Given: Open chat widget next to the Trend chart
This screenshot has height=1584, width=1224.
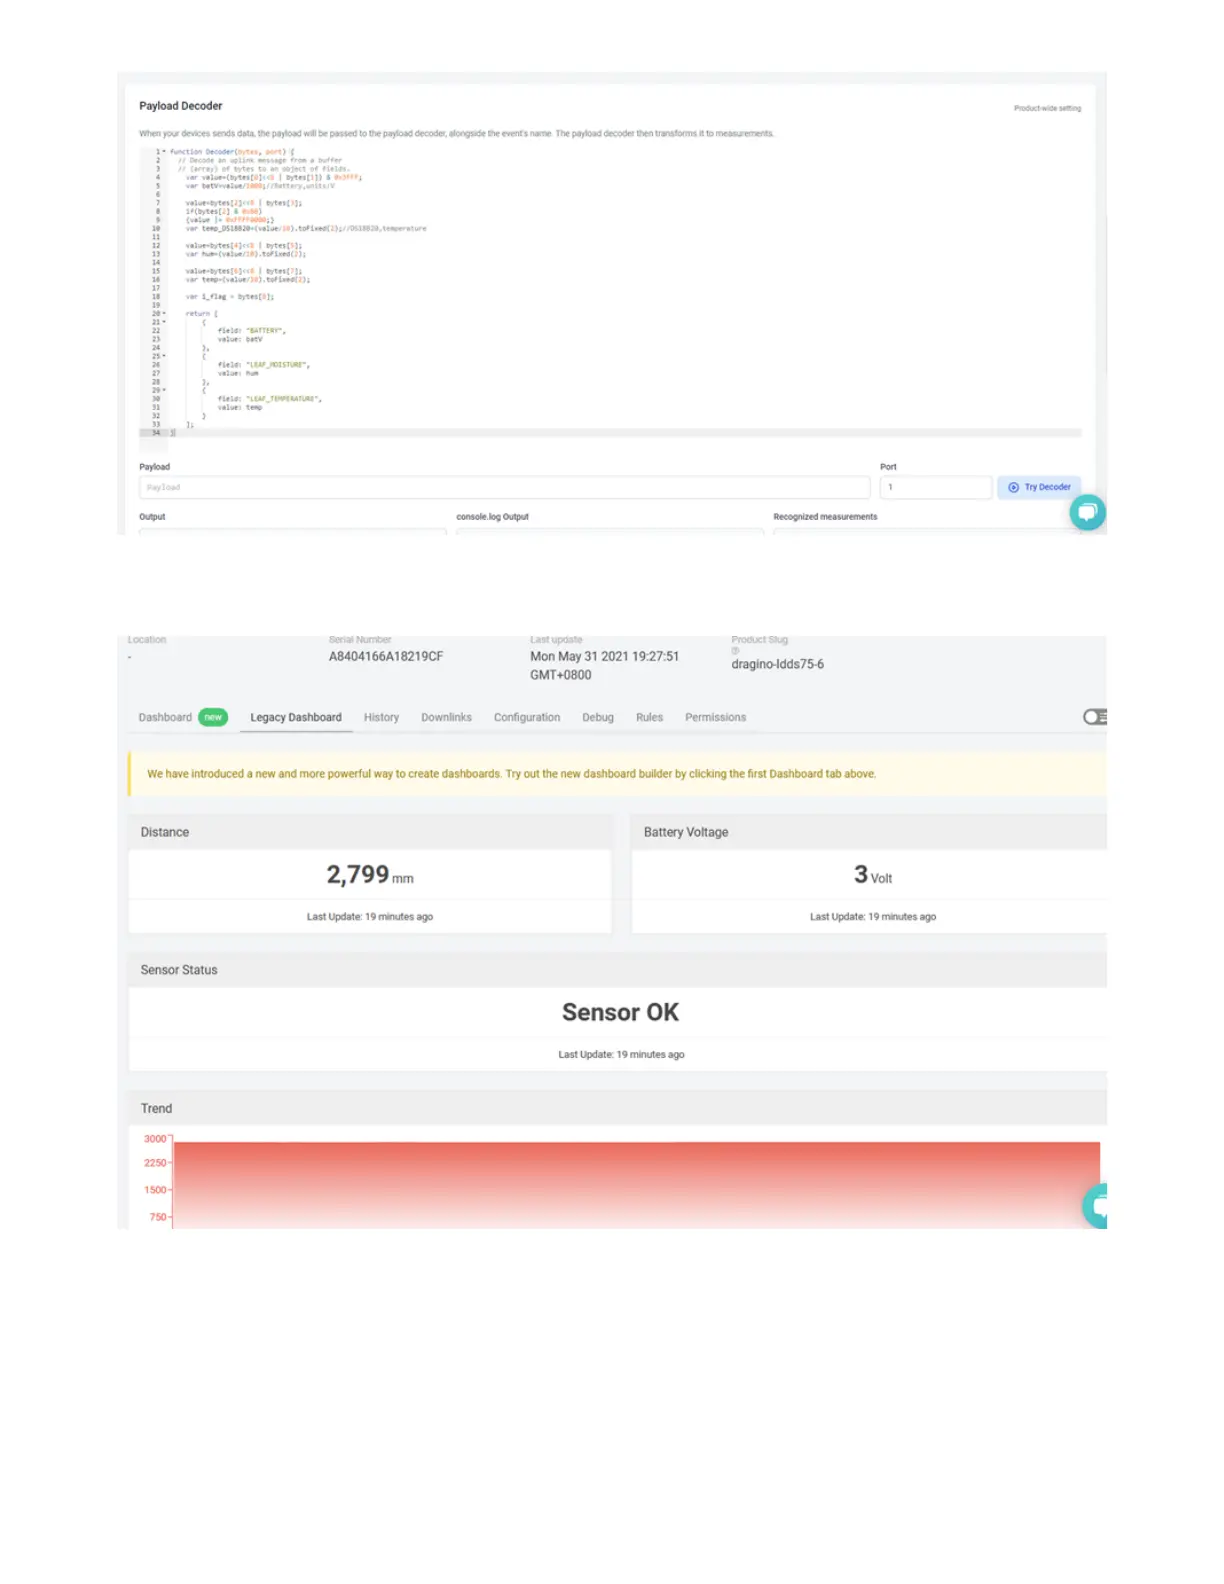Looking at the screenshot, I should [1096, 1205].
